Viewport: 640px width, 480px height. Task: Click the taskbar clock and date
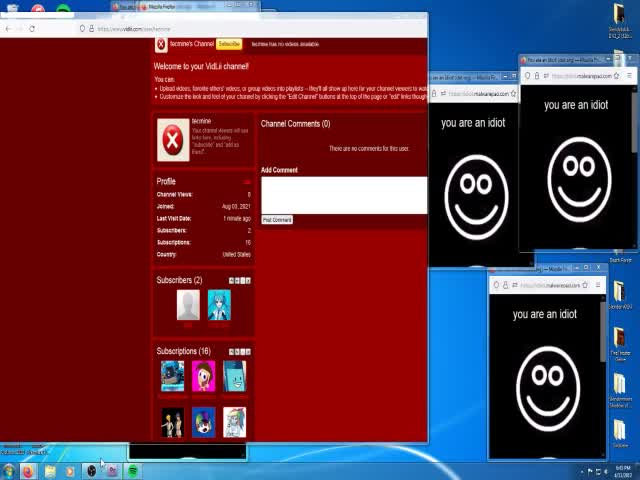point(623,471)
